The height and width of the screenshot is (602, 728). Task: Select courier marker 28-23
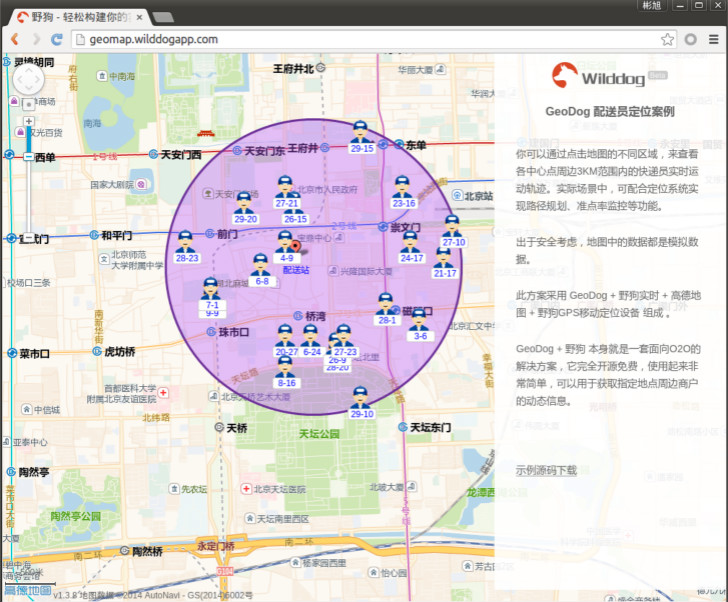pyautogui.click(x=186, y=247)
